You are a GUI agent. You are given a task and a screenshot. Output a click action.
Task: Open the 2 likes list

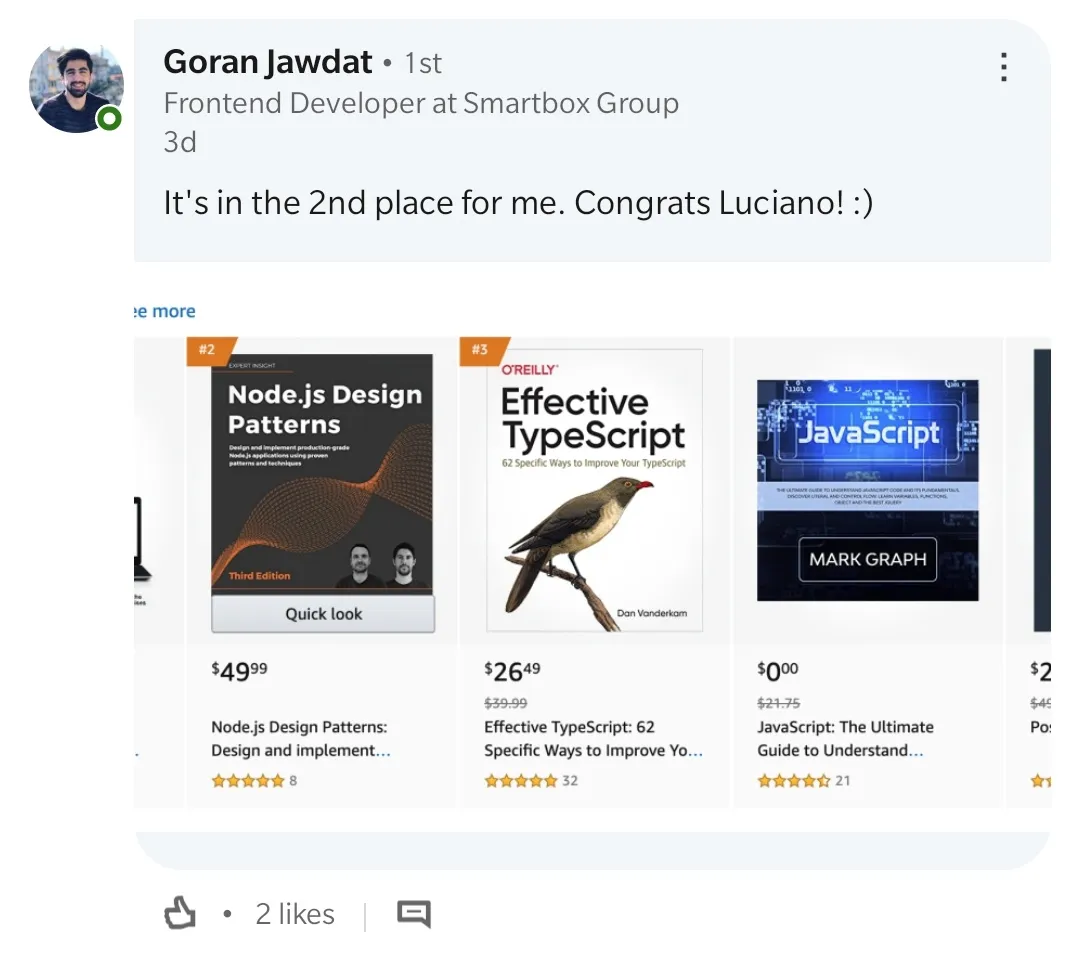[294, 912]
